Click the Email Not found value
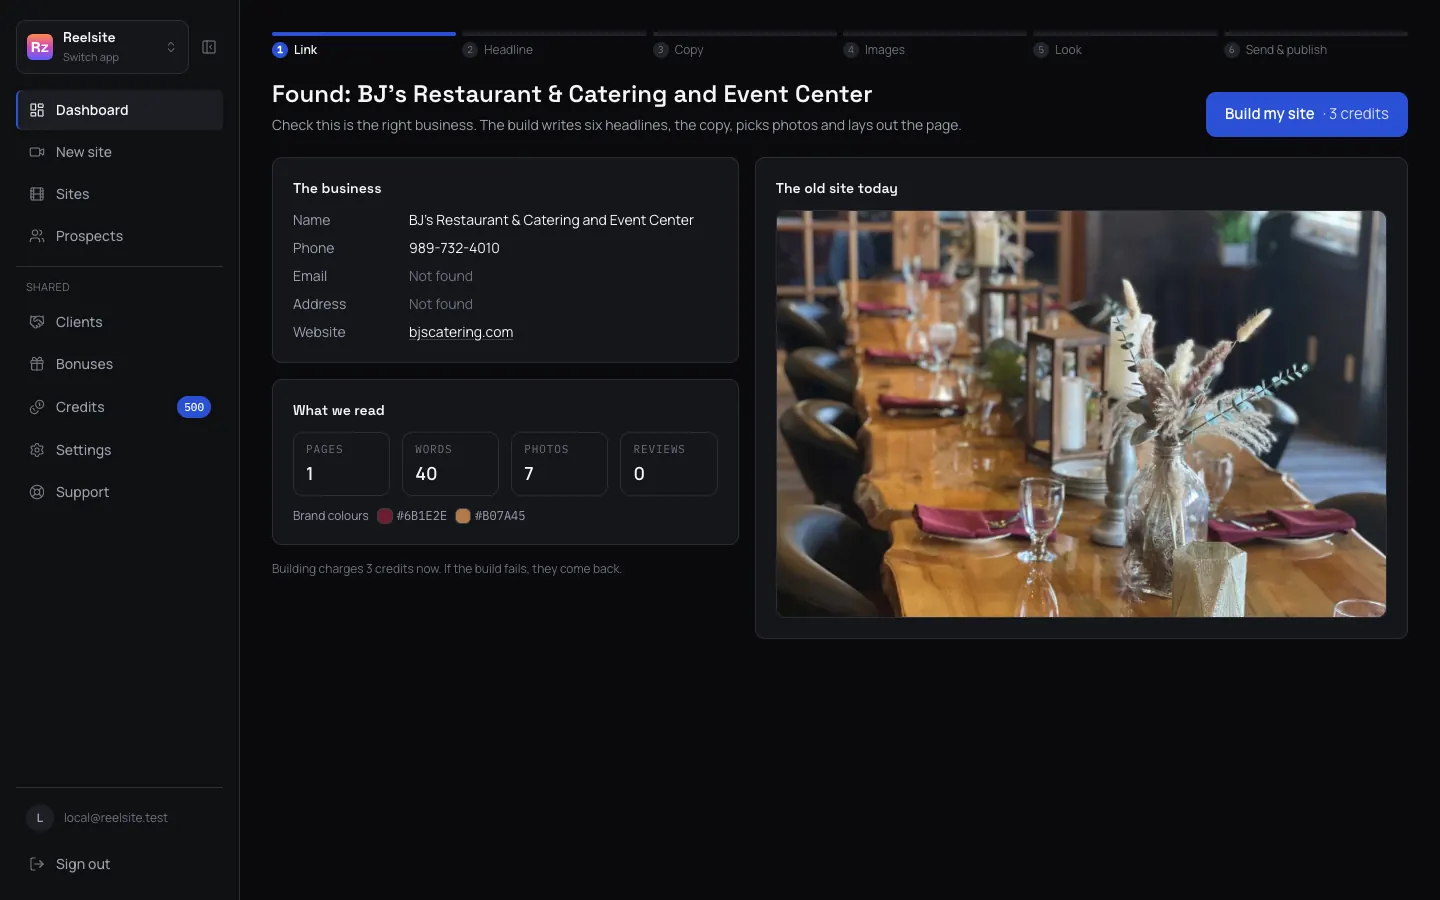Viewport: 1440px width, 900px height. [x=441, y=276]
